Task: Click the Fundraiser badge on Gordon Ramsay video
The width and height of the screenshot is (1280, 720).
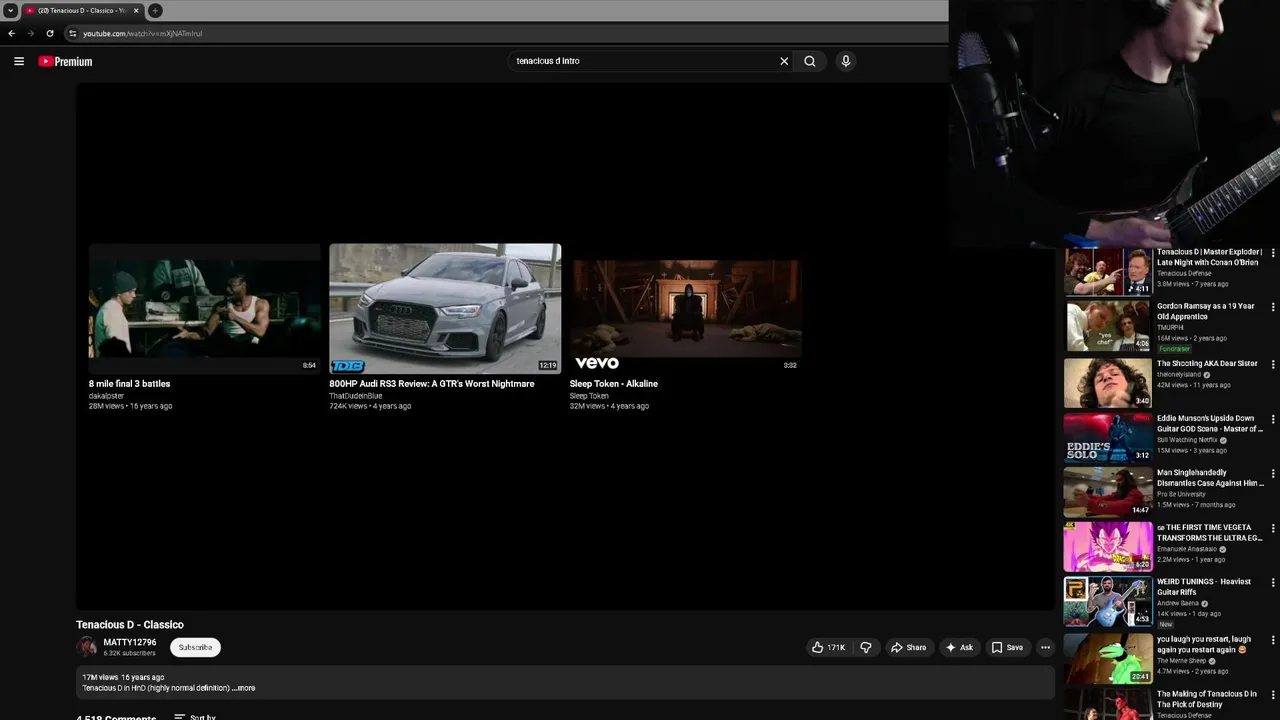Action: 1174,349
